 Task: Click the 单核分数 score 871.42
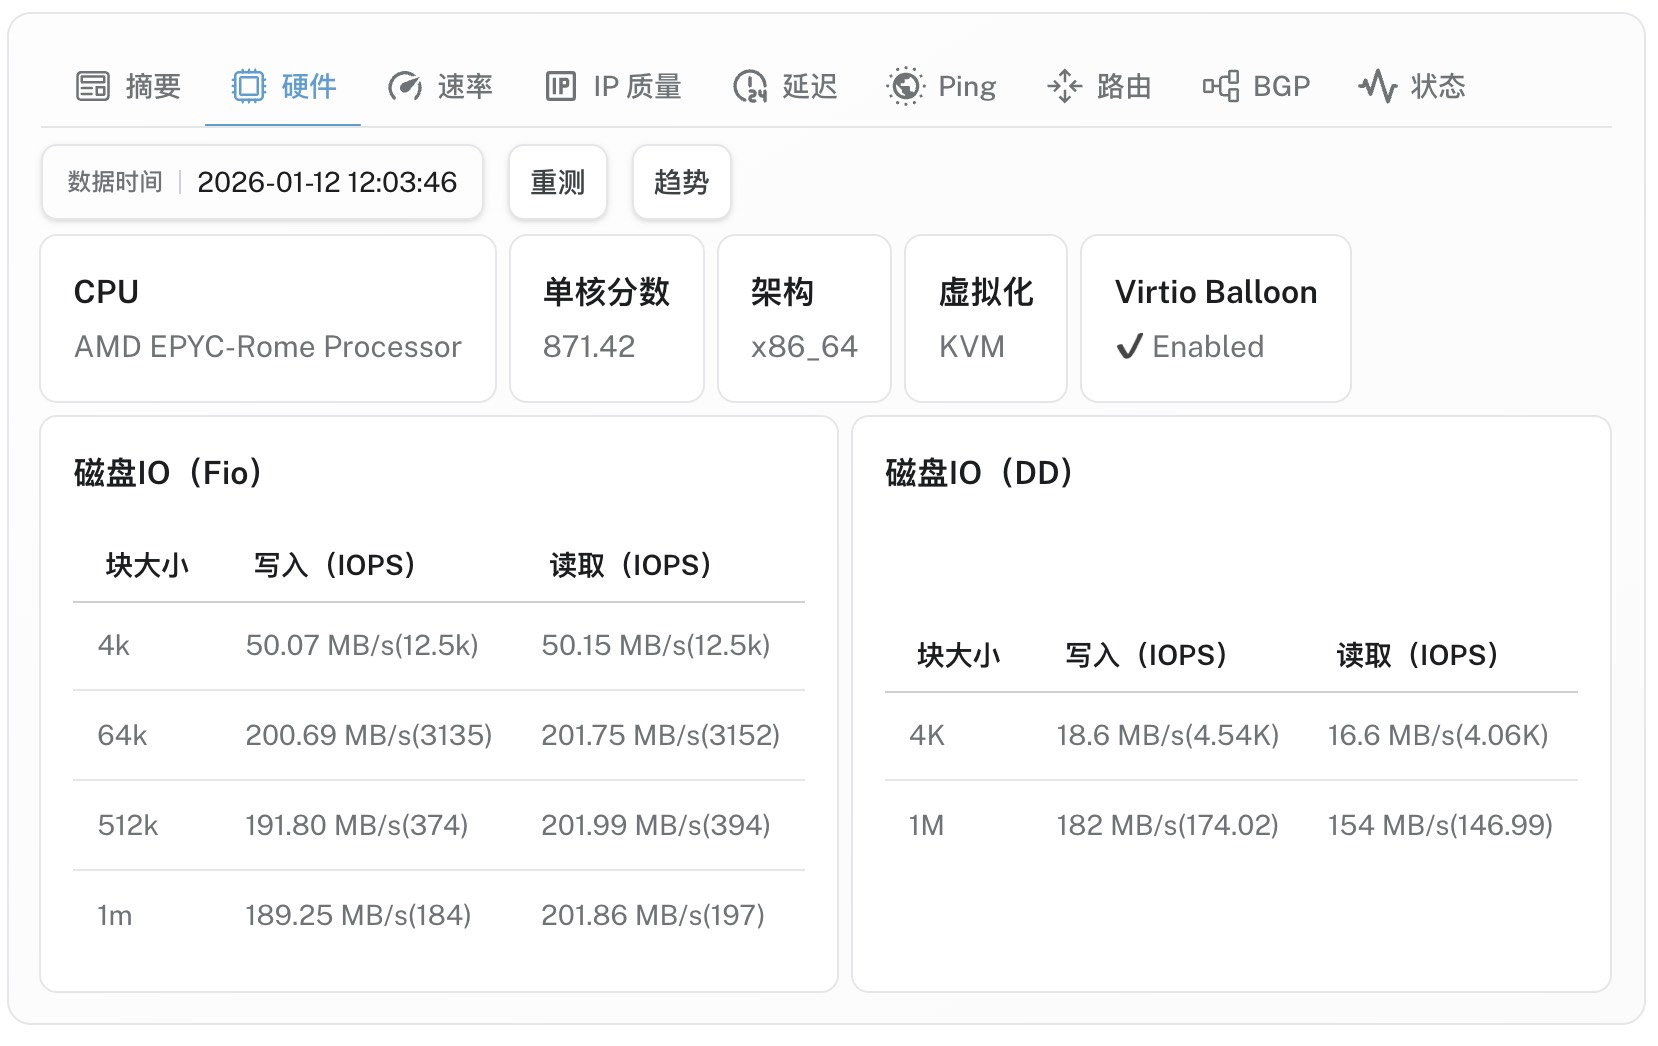click(589, 347)
